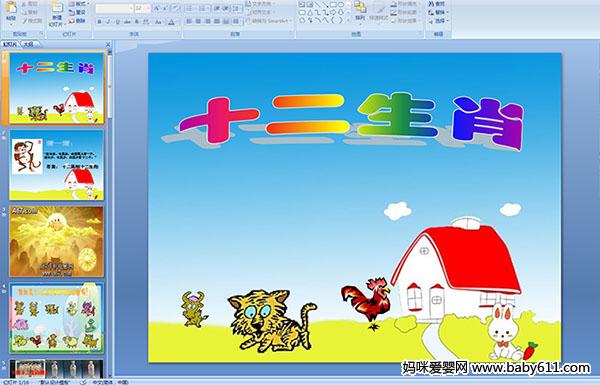600x385 pixels.
Task: Click the New Slide icon
Action: [57, 14]
